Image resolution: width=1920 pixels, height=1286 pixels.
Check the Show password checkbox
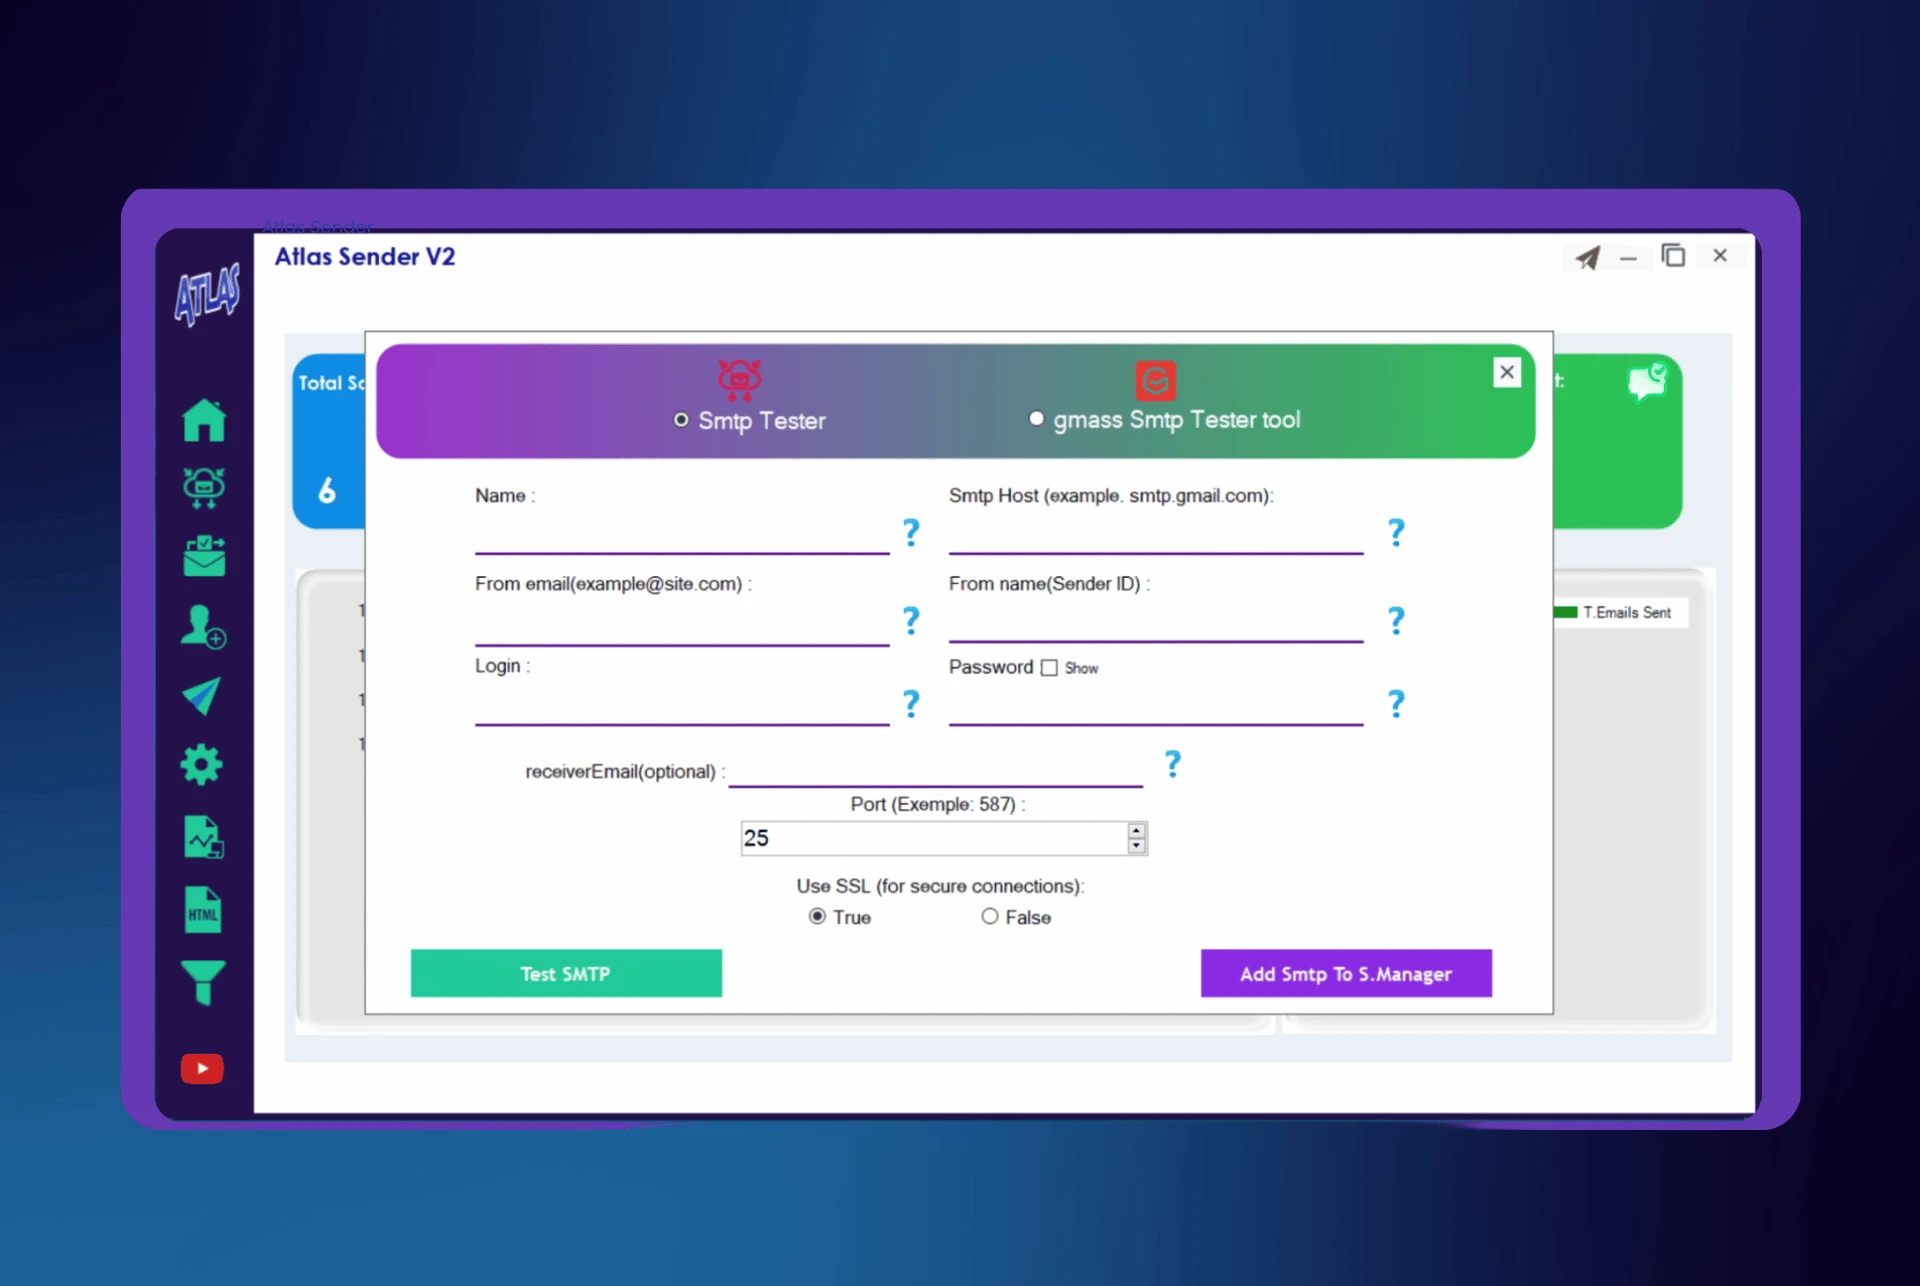(1049, 668)
